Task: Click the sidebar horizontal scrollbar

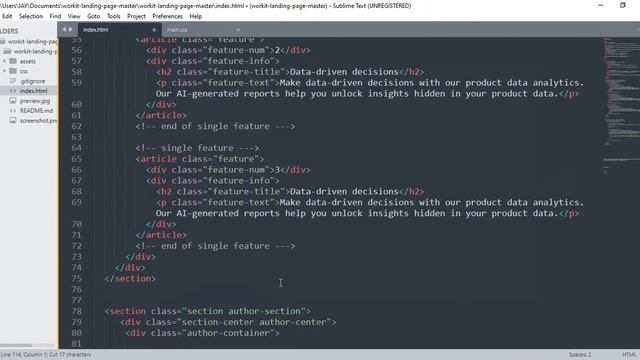Action: (16, 346)
